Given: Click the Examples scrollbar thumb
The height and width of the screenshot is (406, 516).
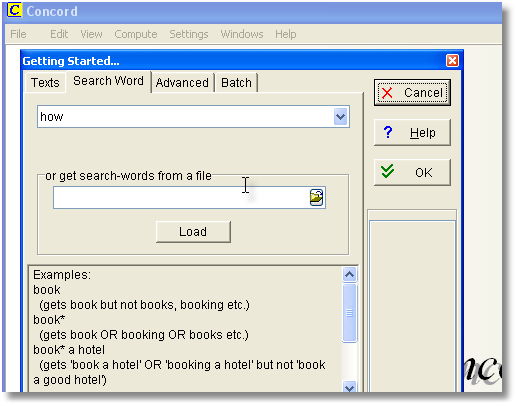Looking at the screenshot, I should 349,313.
